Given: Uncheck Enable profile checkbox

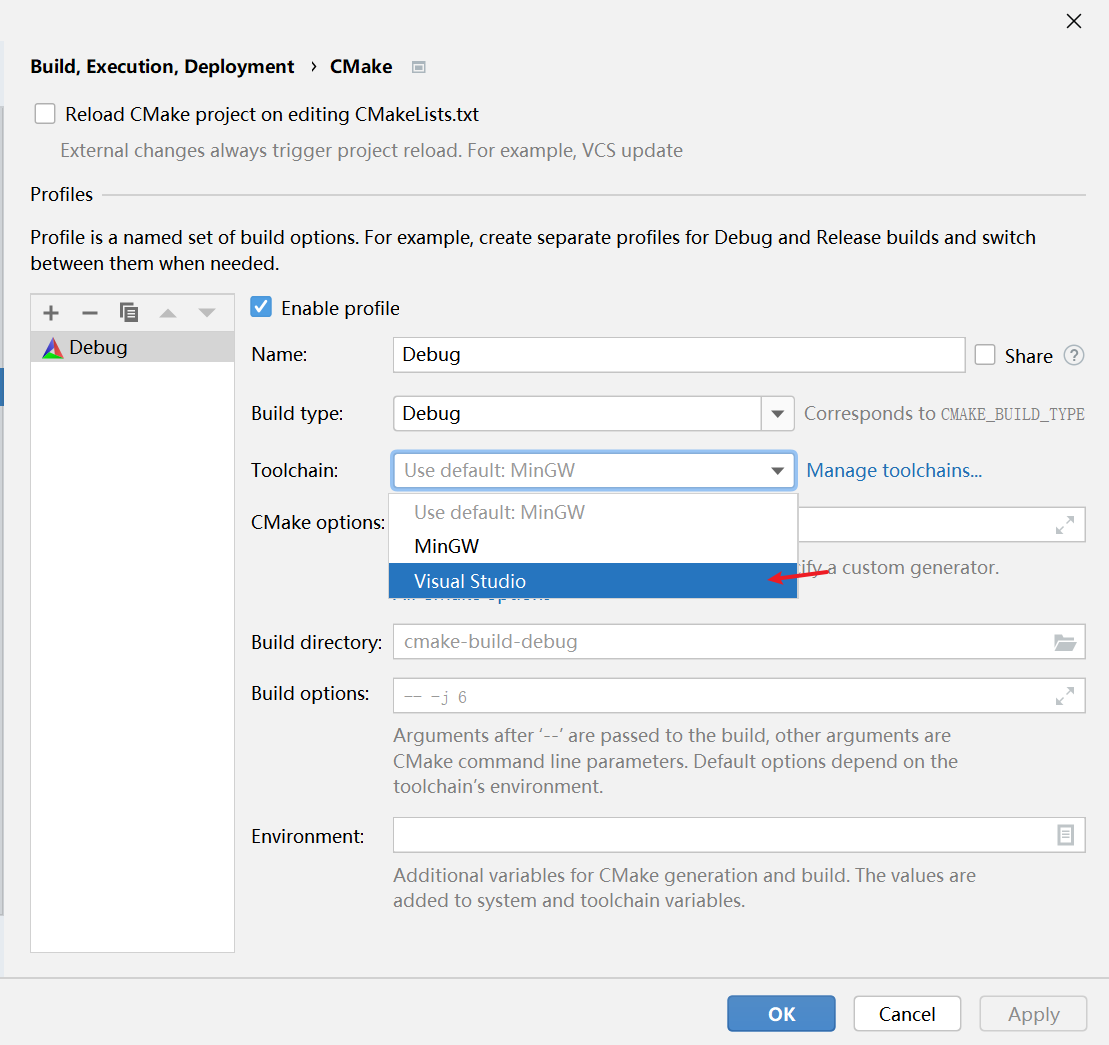Looking at the screenshot, I should pos(261,308).
